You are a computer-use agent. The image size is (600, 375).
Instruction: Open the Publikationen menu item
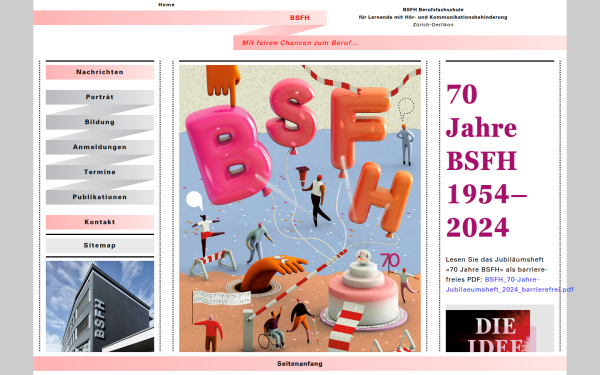[100, 197]
